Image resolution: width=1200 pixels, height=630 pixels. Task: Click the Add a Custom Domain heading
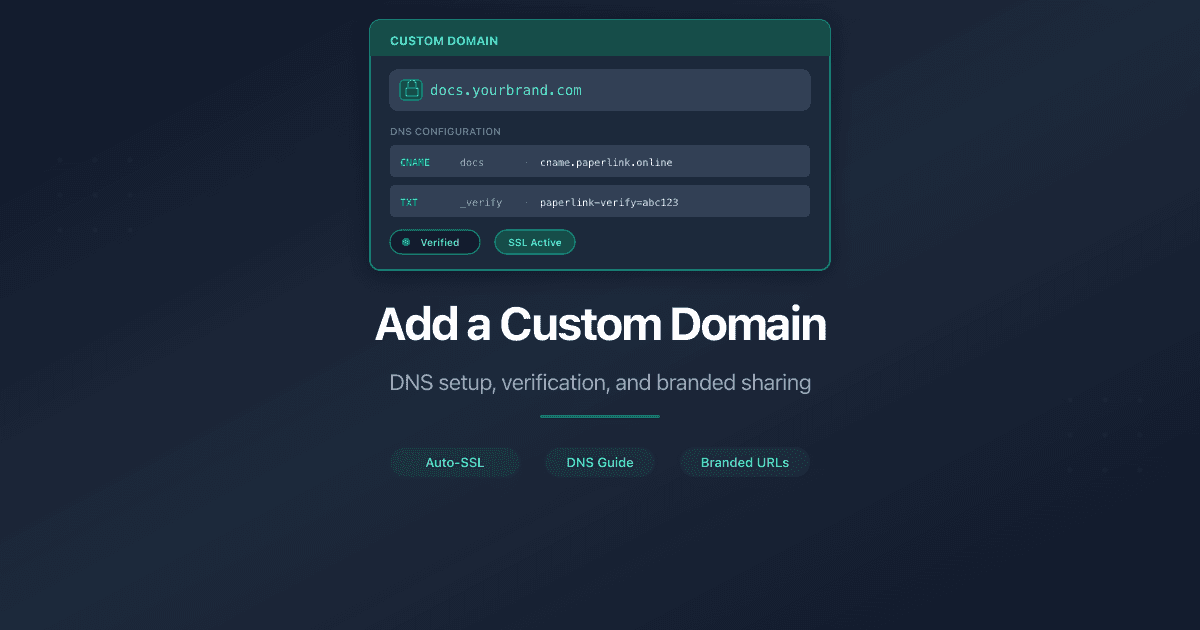[x=600, y=325]
